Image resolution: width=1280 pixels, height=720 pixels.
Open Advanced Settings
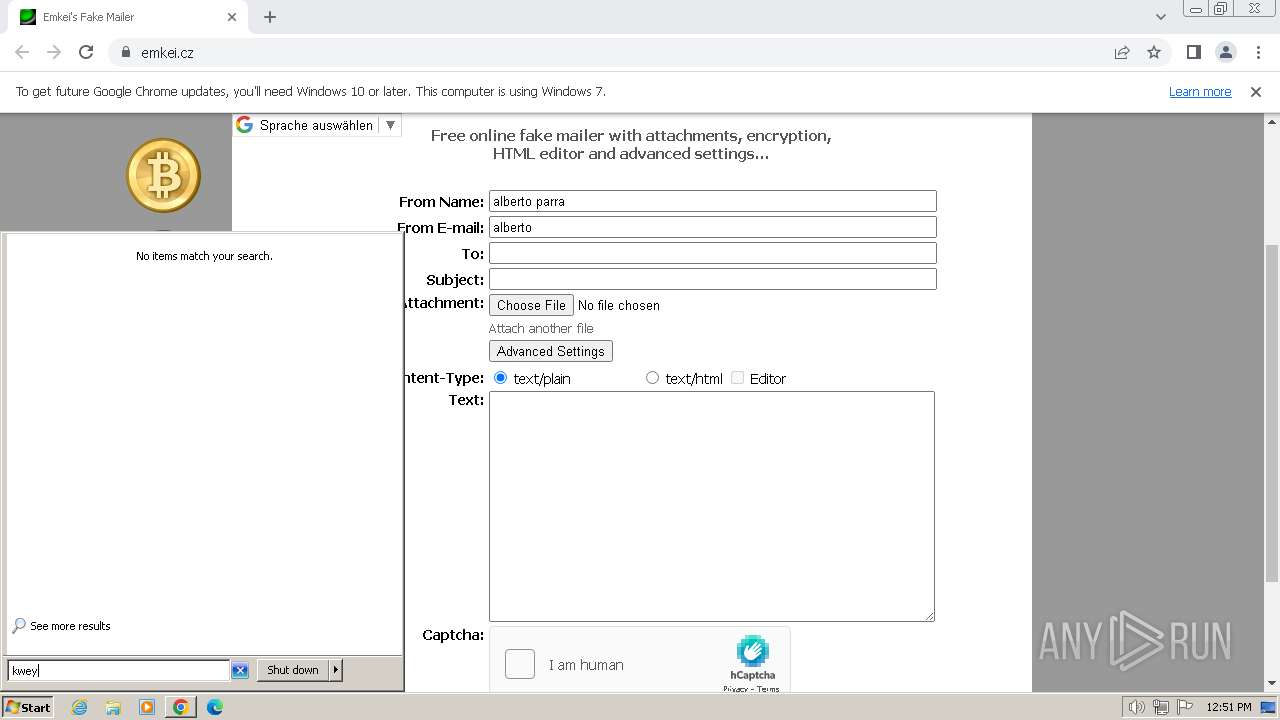(x=551, y=351)
